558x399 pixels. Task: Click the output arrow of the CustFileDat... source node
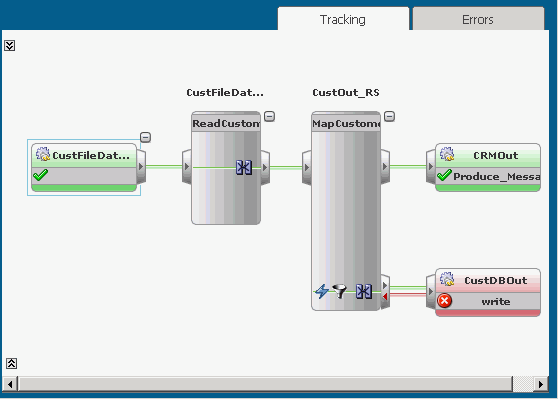(x=141, y=167)
